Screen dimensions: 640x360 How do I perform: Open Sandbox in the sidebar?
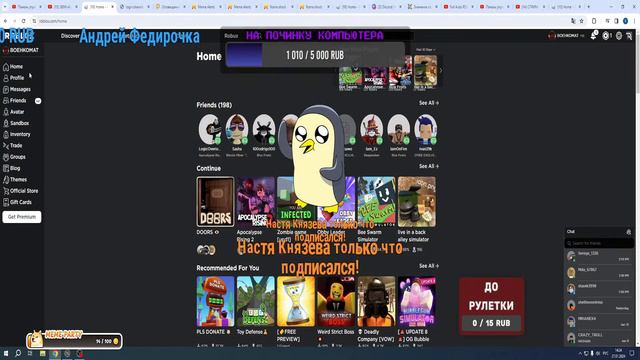click(16, 123)
